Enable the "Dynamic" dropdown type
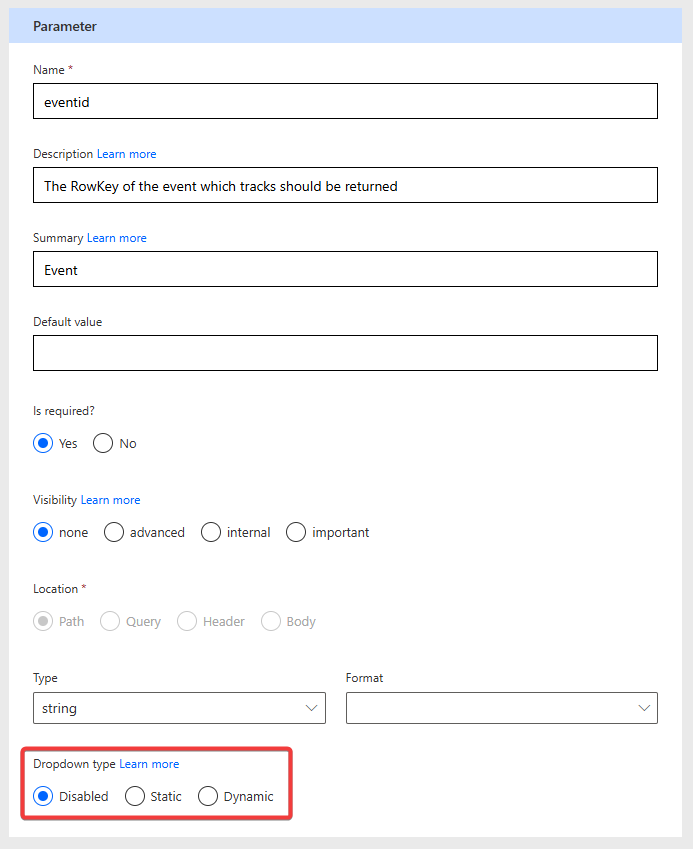693x849 pixels. [208, 796]
